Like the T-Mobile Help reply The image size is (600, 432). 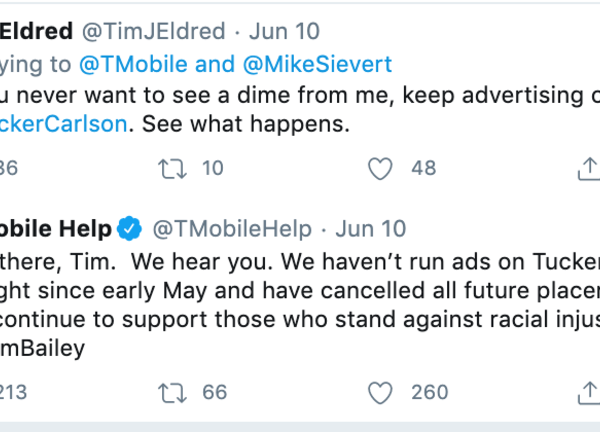coord(380,391)
